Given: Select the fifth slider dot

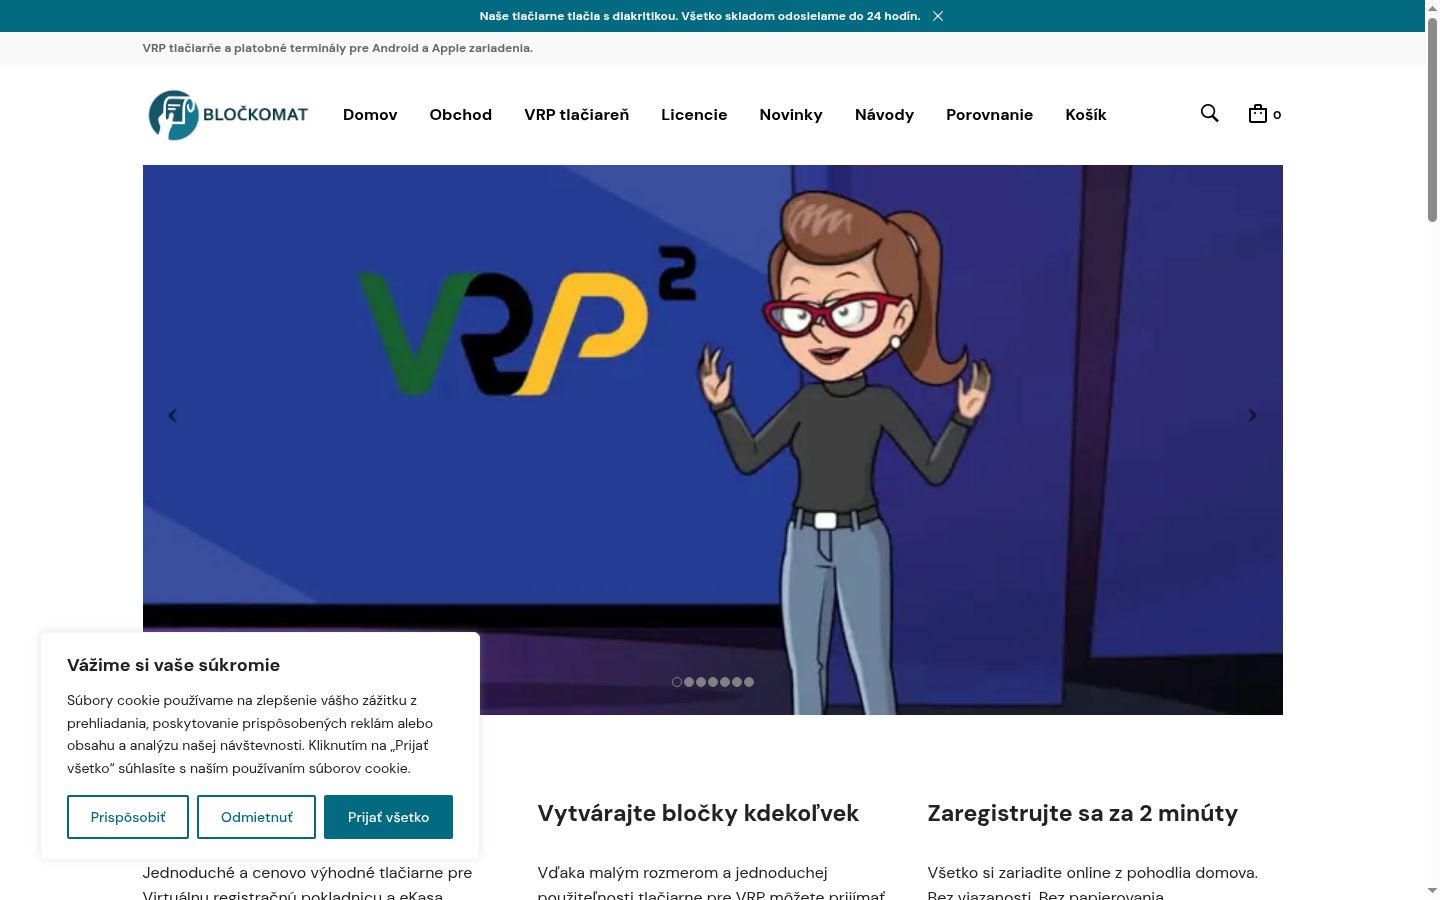Looking at the screenshot, I should [x=725, y=682].
